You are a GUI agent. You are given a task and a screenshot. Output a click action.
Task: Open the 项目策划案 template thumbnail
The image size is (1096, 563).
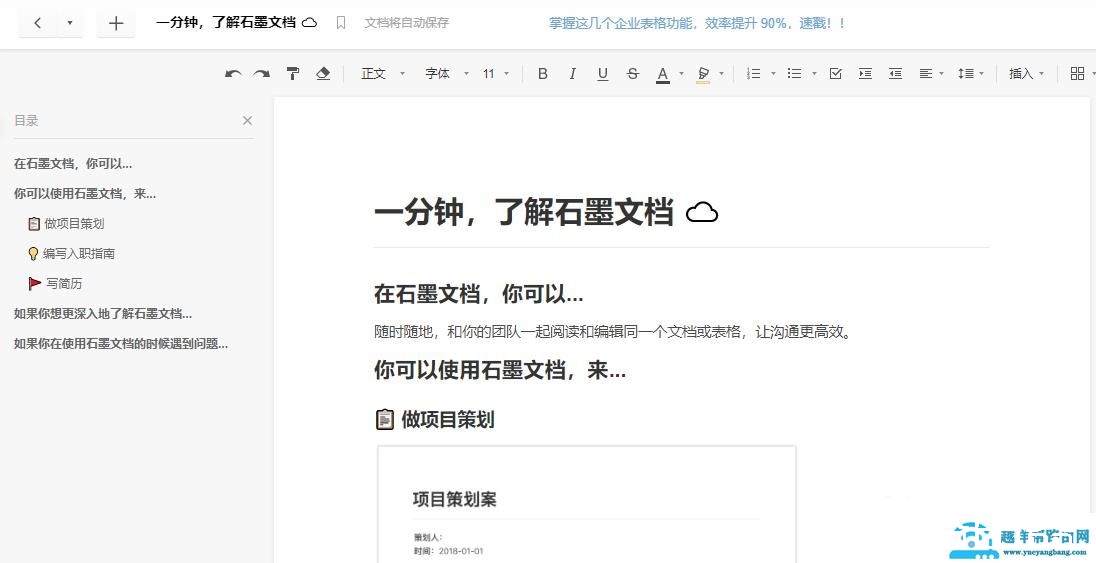(586, 504)
